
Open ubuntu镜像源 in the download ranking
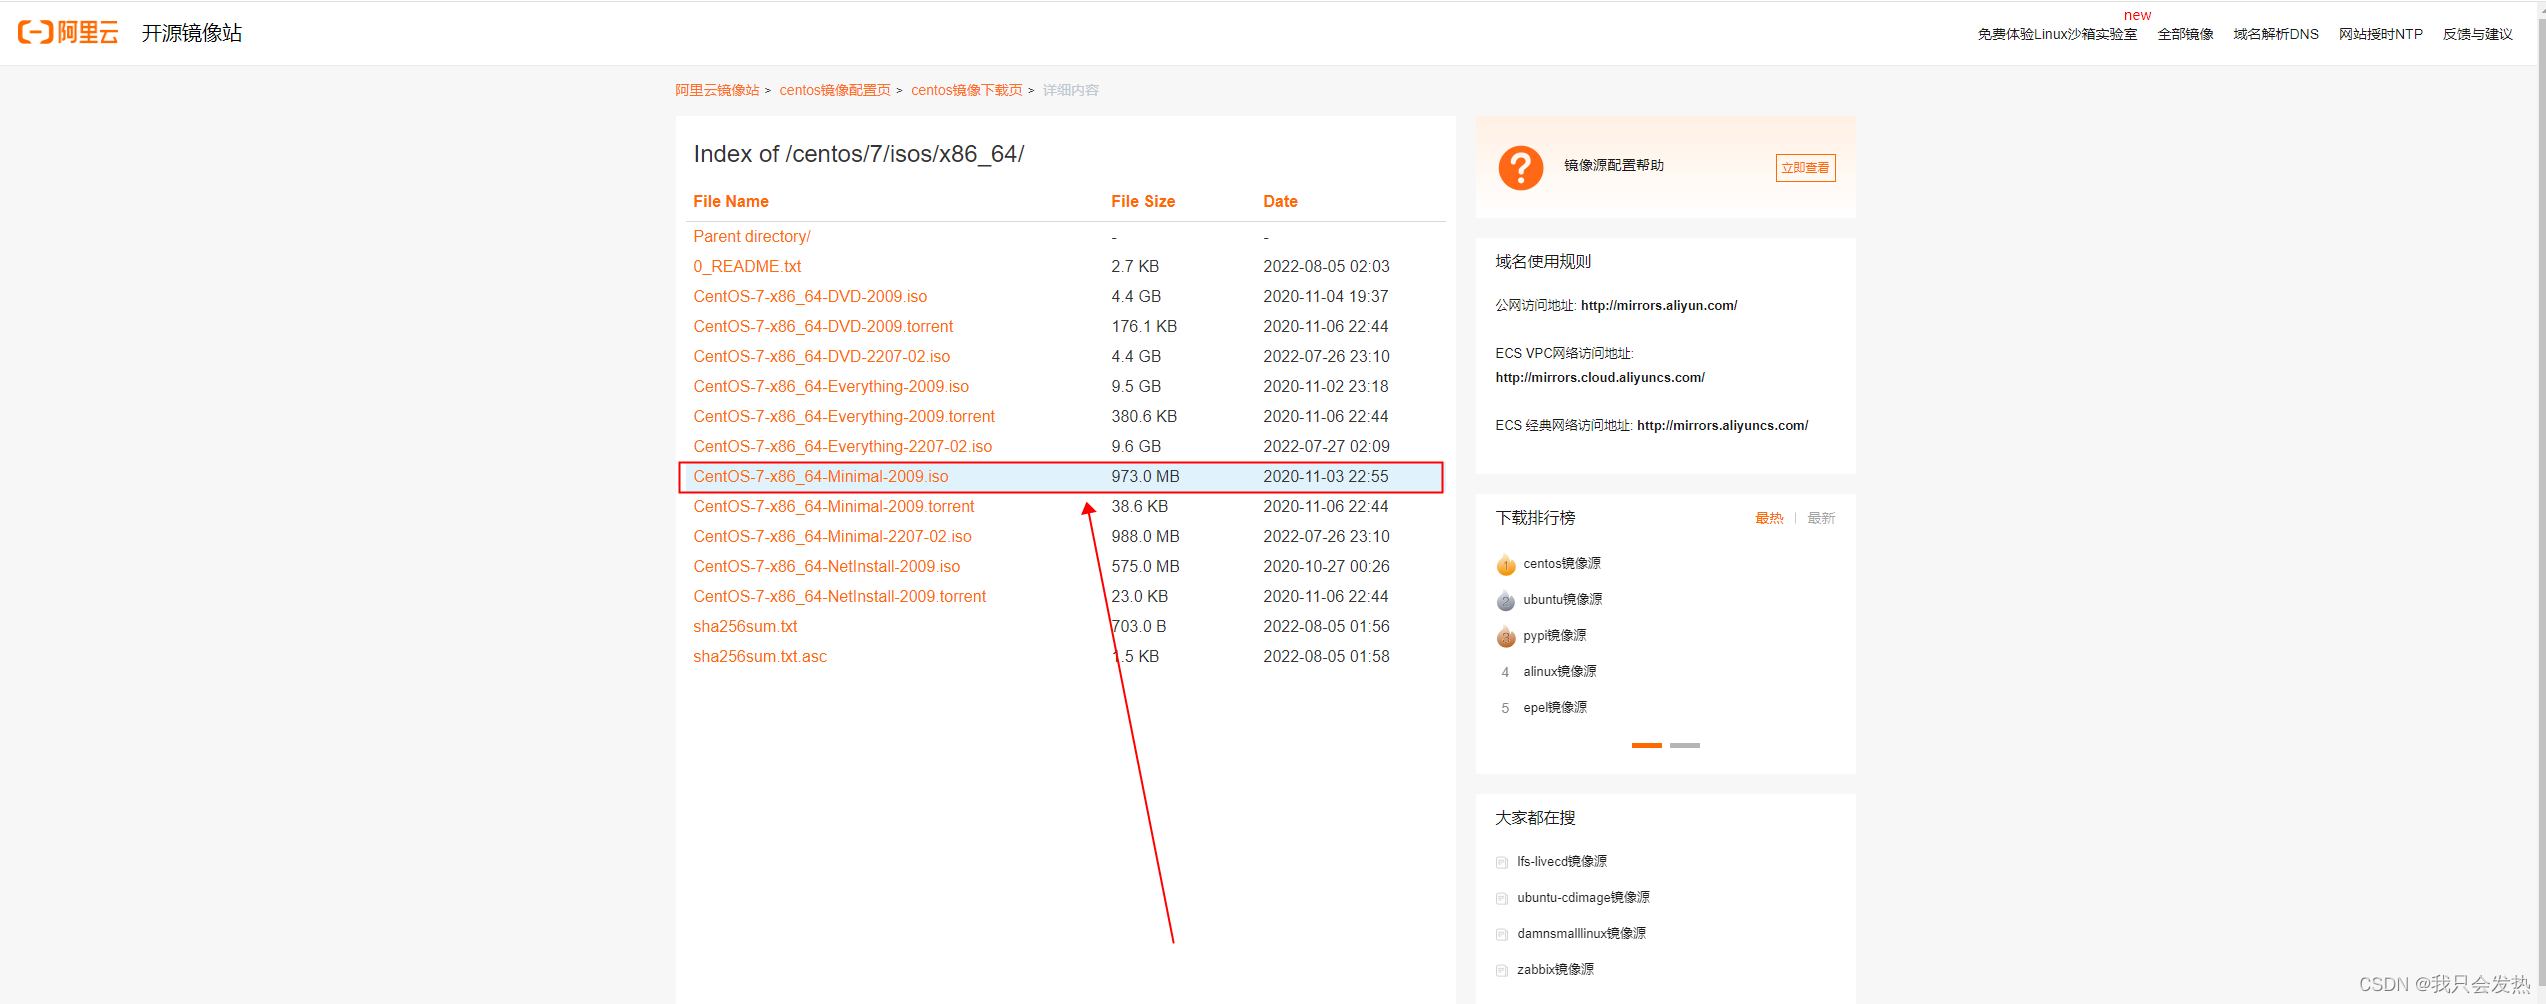click(1563, 600)
